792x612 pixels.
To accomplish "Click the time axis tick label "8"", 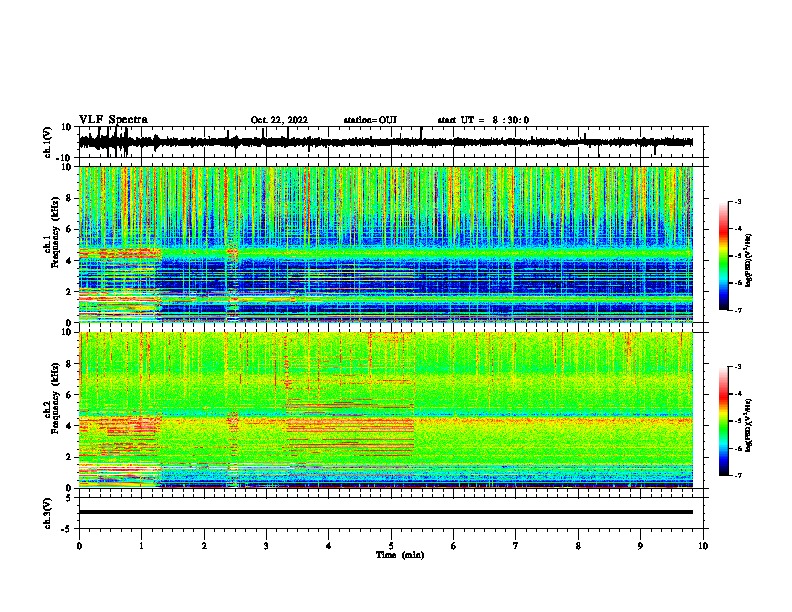I will click(578, 546).
